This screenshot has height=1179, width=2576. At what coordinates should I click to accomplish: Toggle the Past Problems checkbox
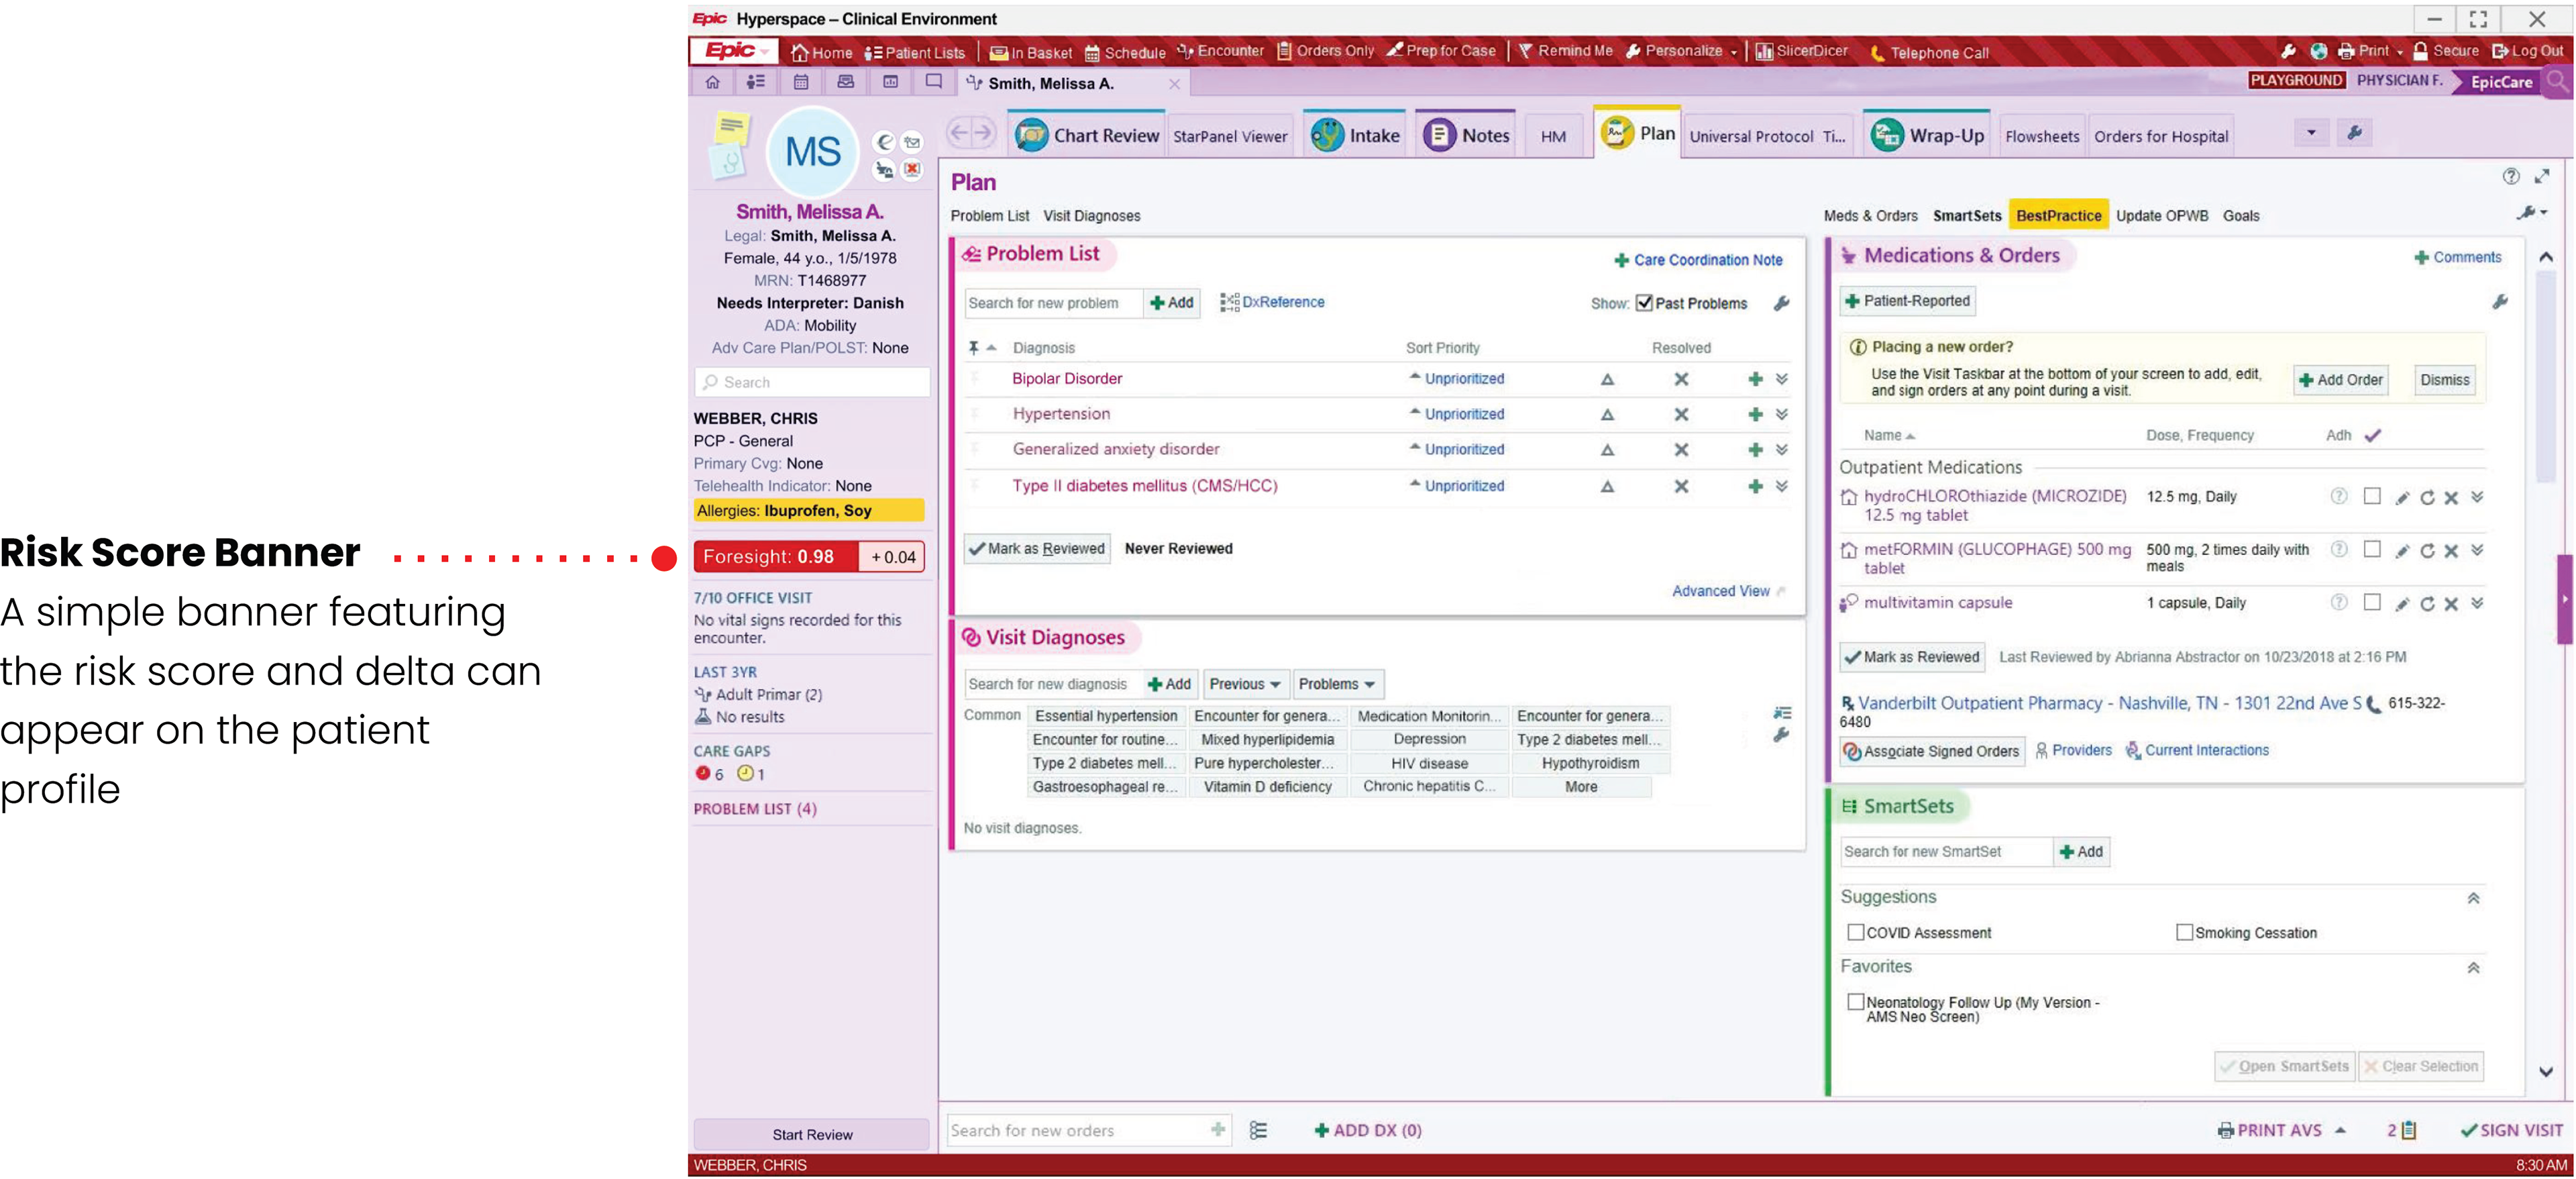pyautogui.click(x=1644, y=303)
